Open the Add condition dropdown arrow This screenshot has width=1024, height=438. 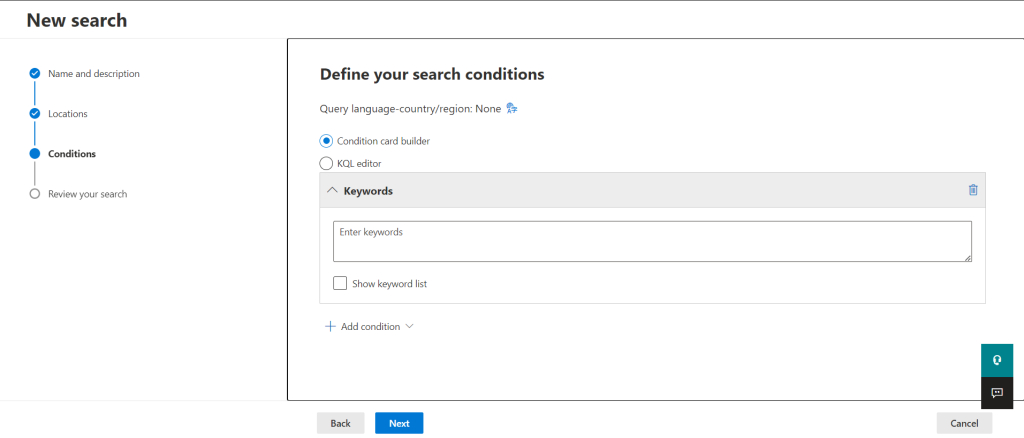coord(409,326)
